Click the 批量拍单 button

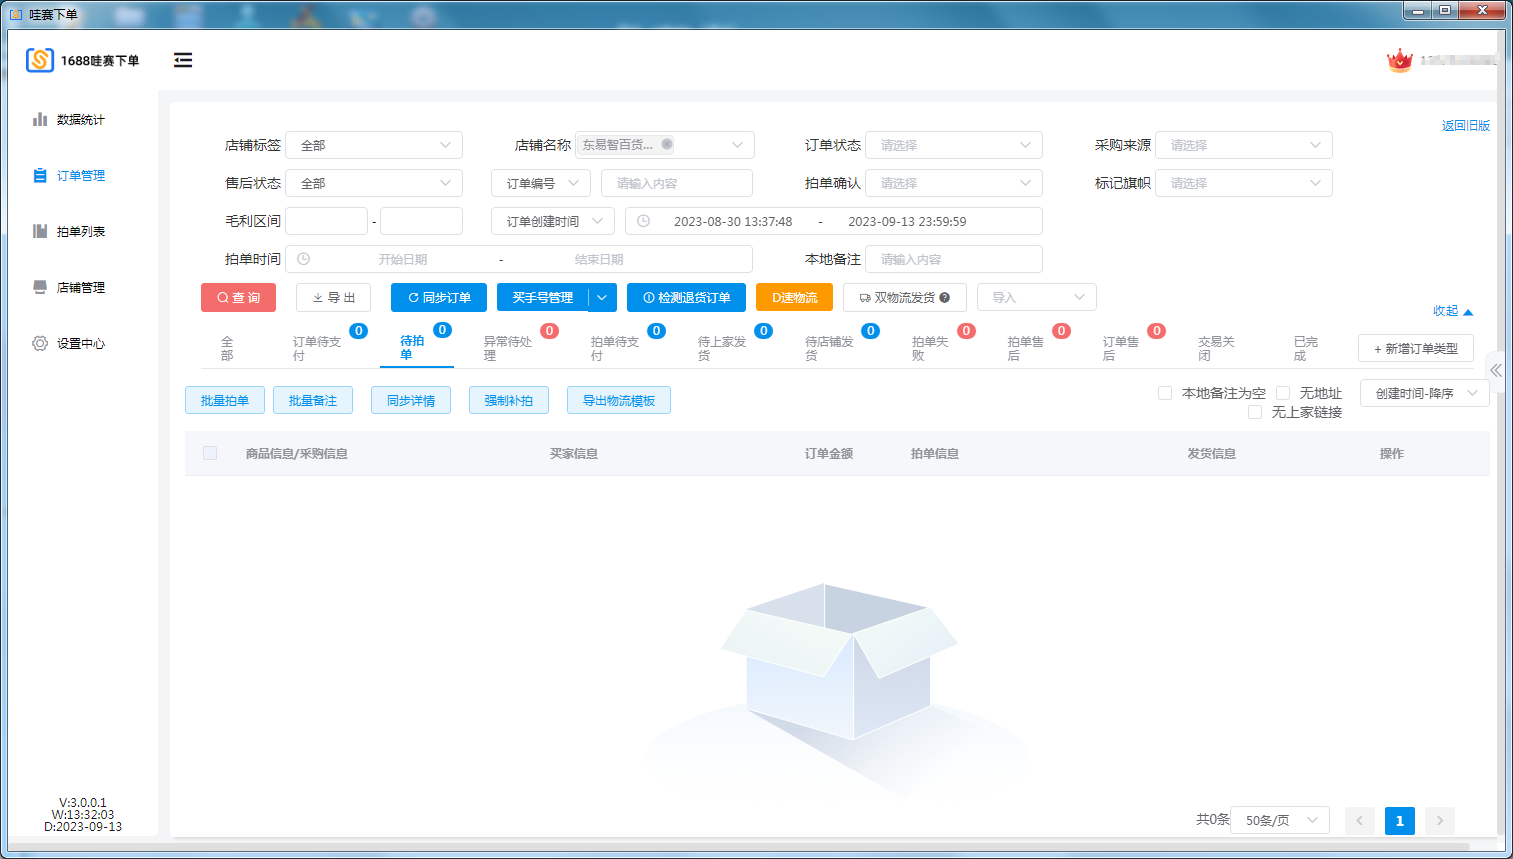pos(225,400)
